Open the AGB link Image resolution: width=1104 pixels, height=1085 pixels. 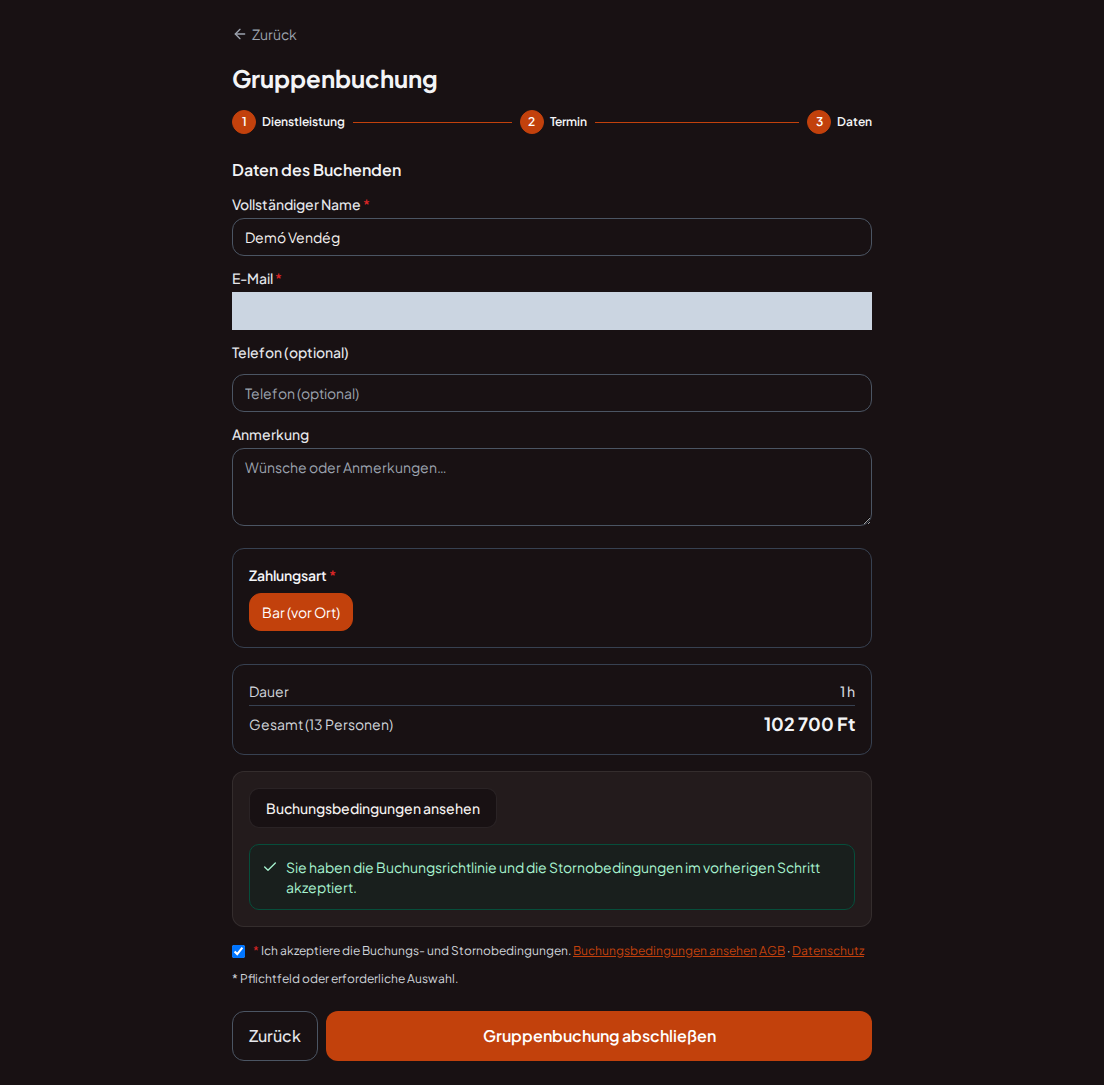772,951
